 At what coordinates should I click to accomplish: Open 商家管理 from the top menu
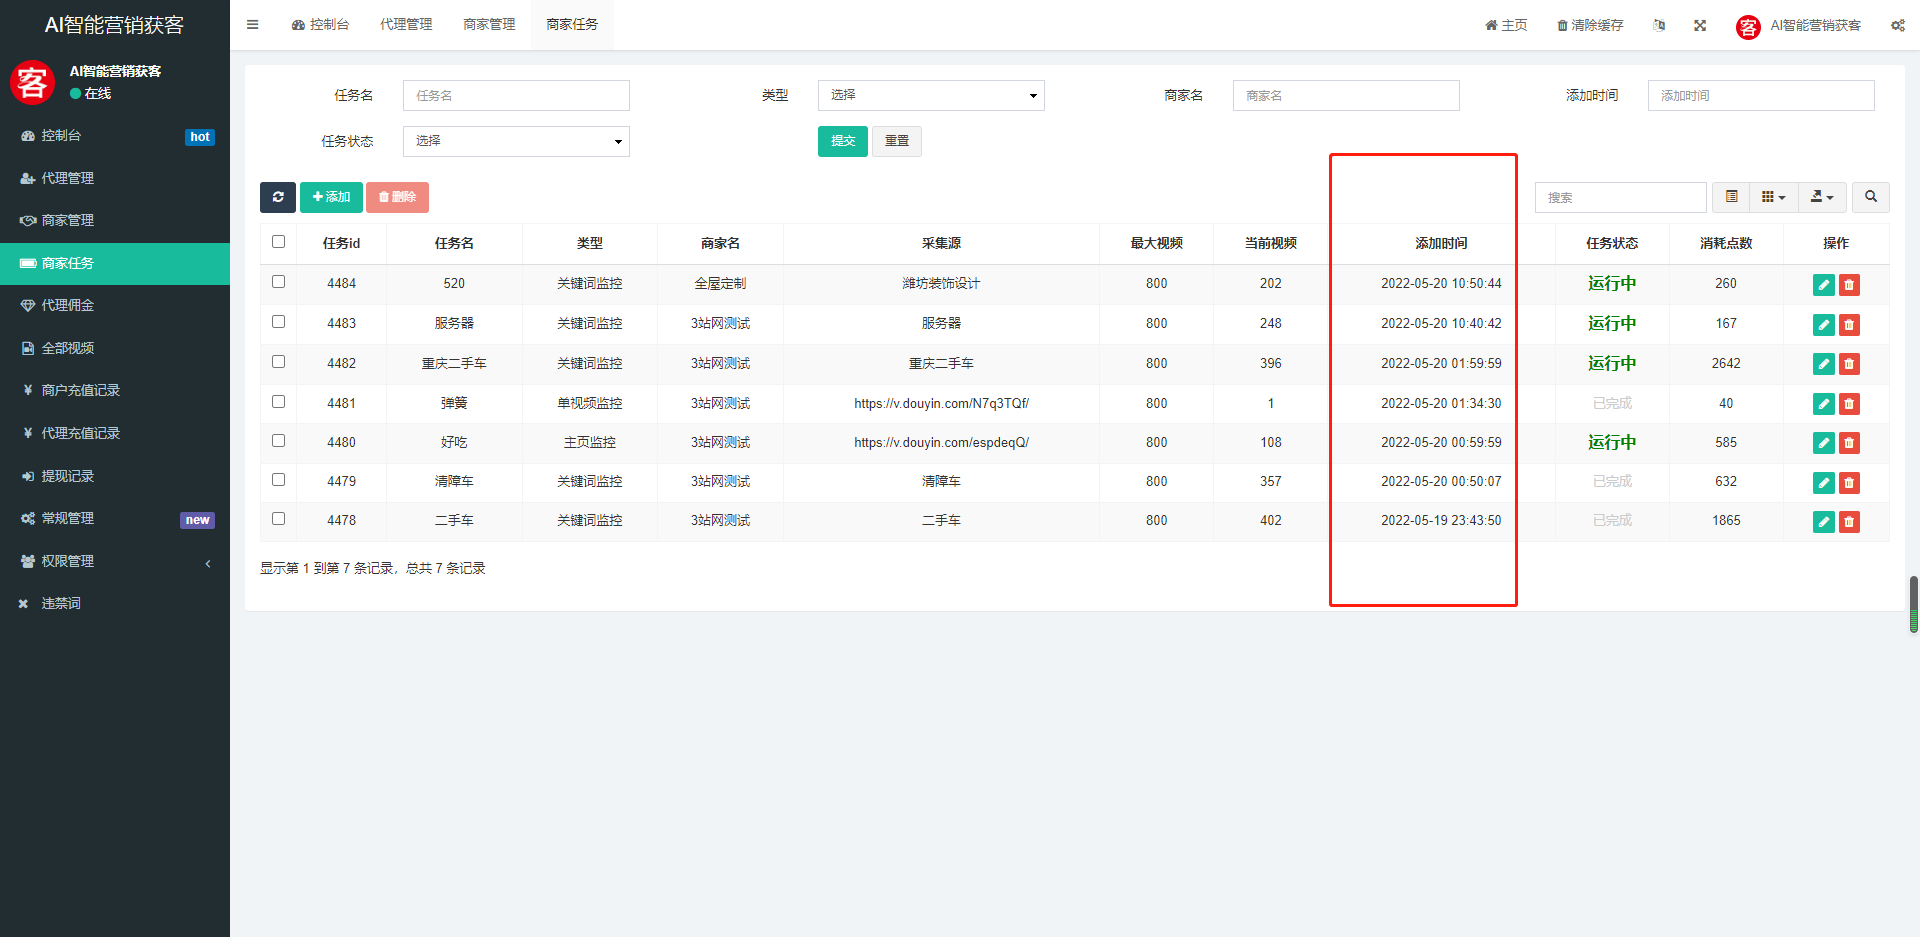point(489,24)
